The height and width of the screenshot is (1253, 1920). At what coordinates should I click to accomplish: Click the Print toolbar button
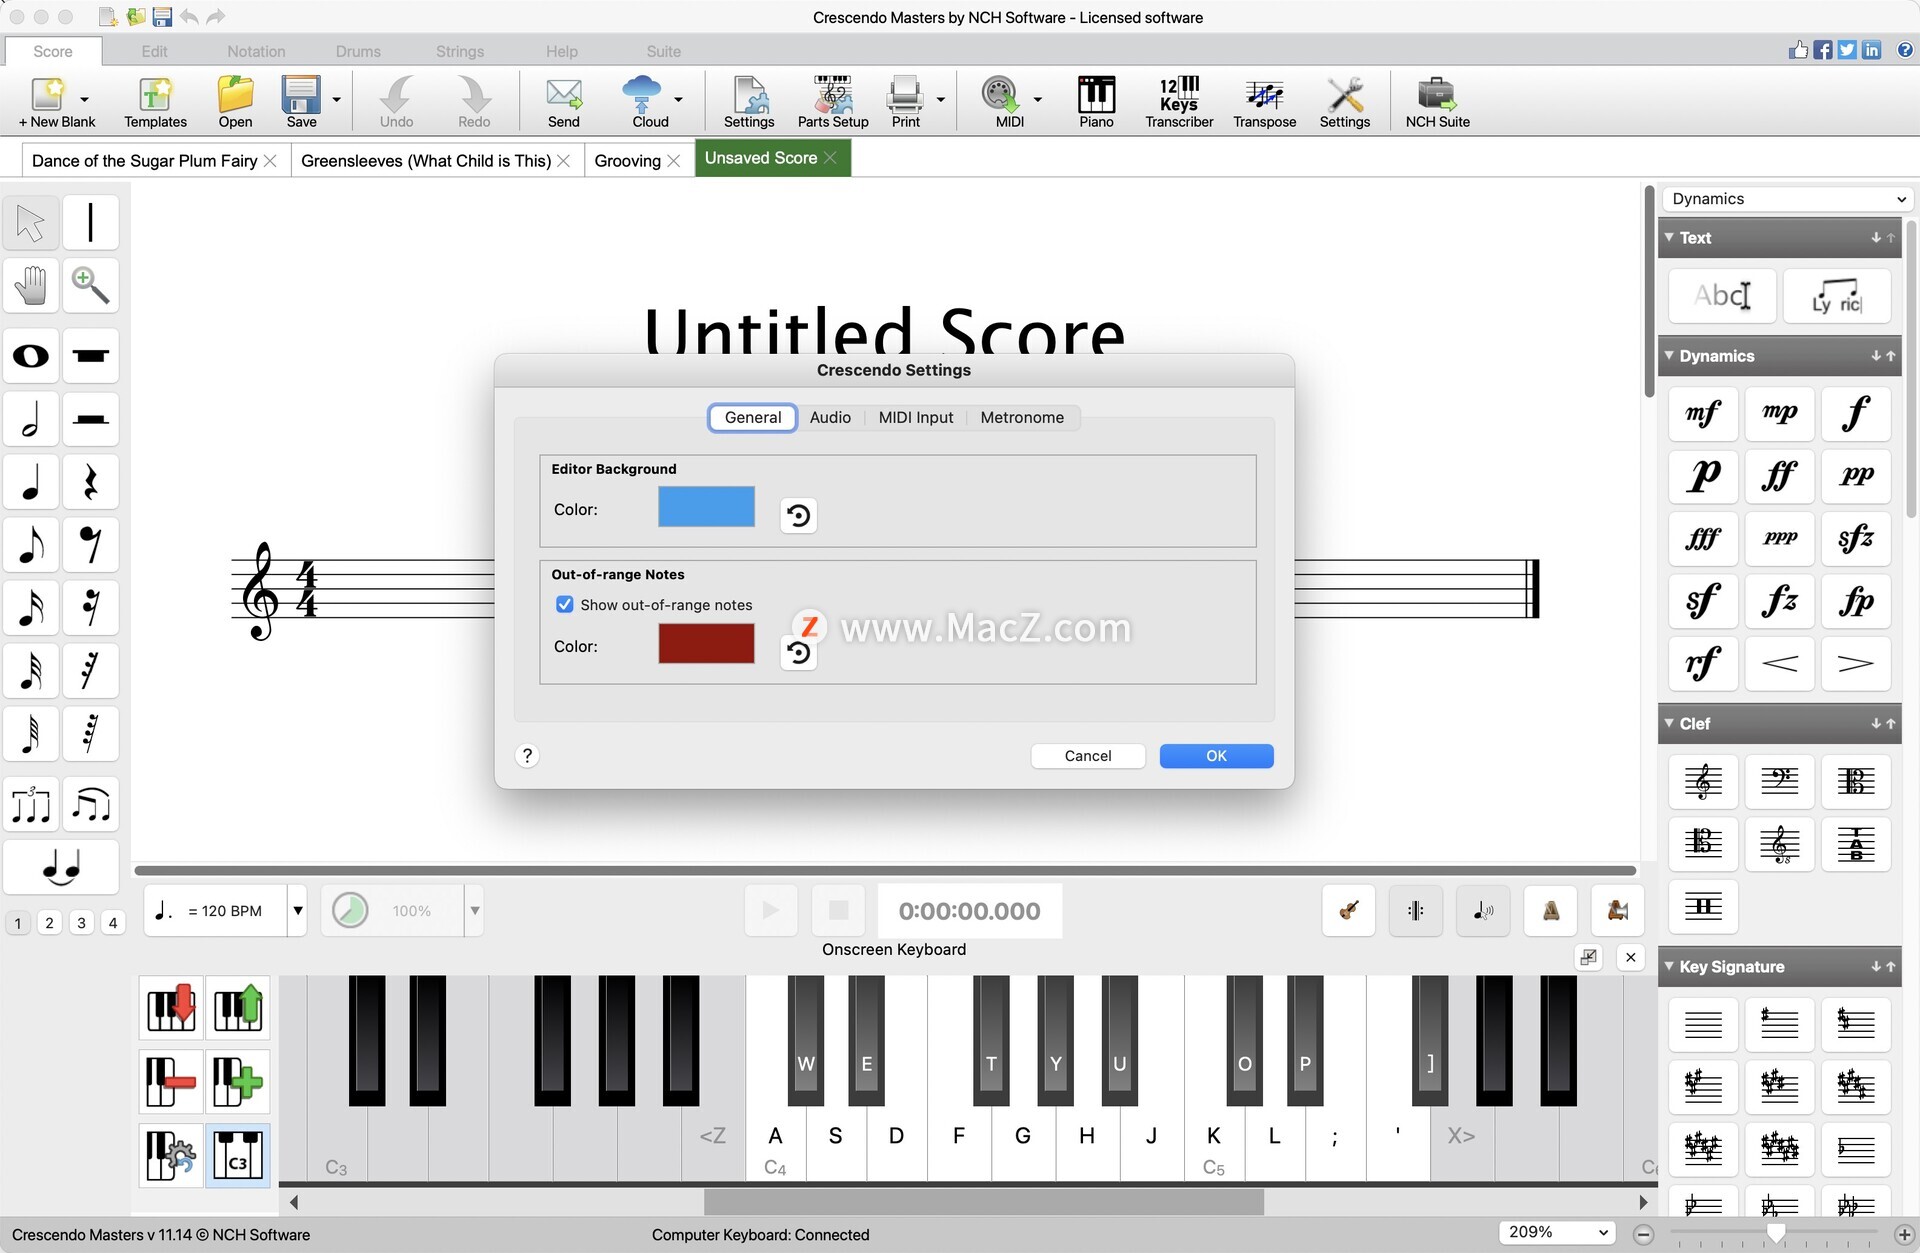tap(905, 102)
